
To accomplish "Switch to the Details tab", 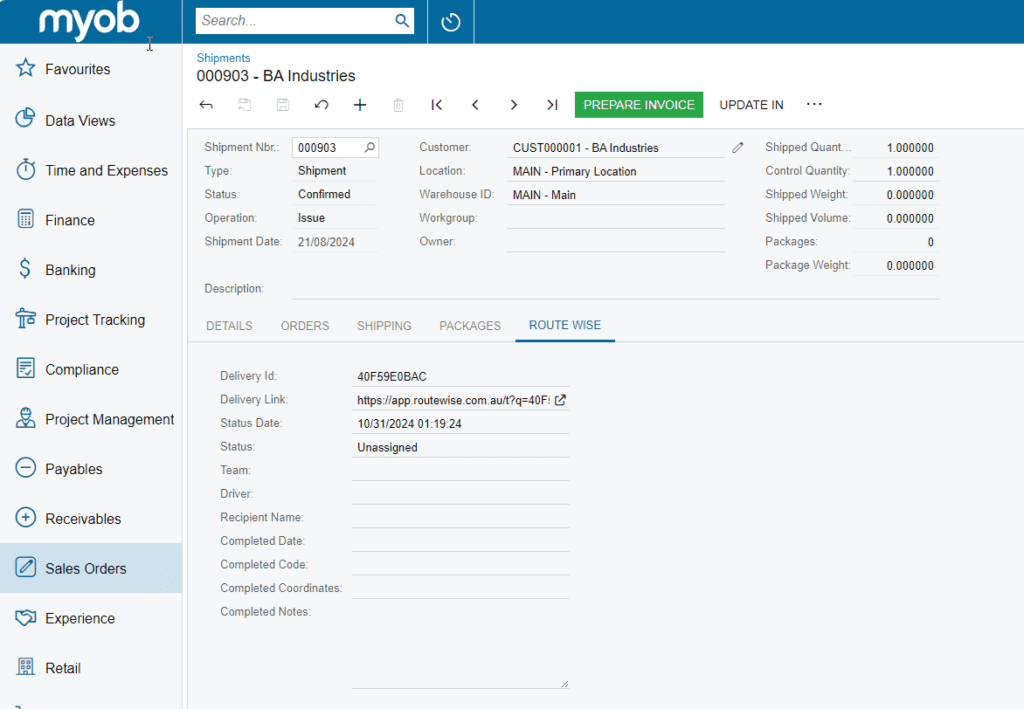I will pos(229,326).
